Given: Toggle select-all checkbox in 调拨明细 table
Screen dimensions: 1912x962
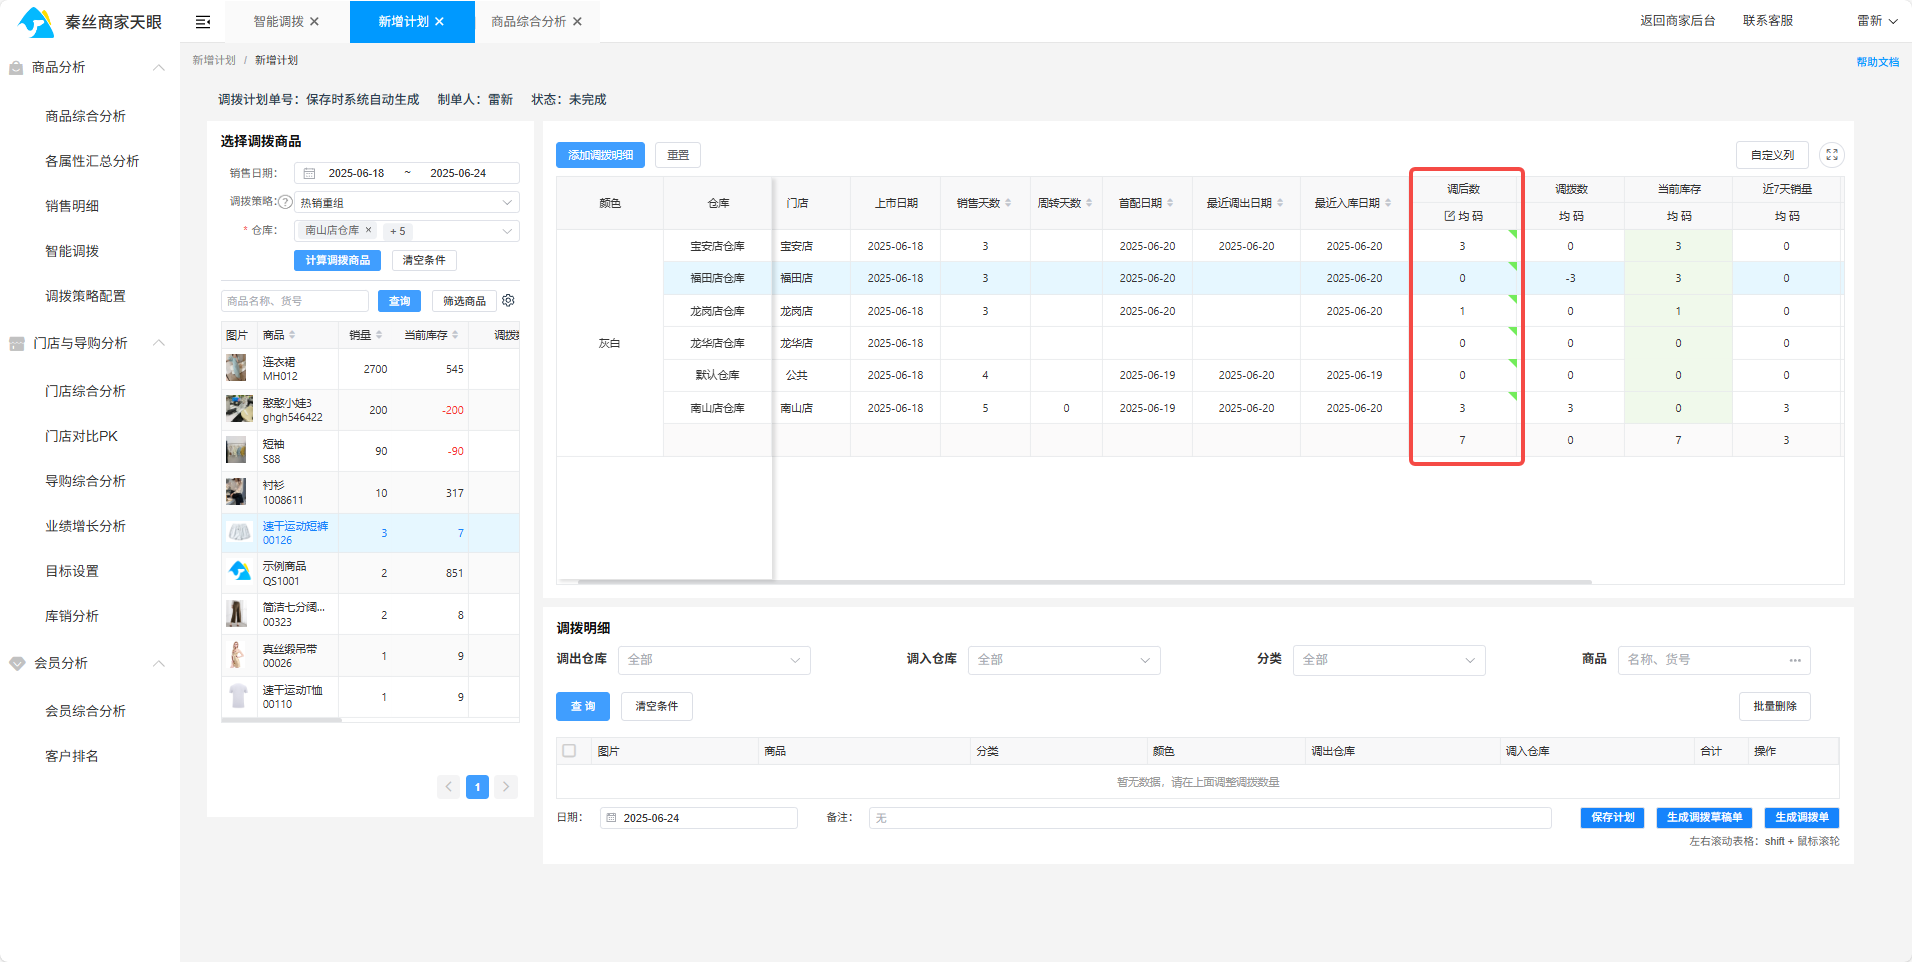Looking at the screenshot, I should click(569, 751).
